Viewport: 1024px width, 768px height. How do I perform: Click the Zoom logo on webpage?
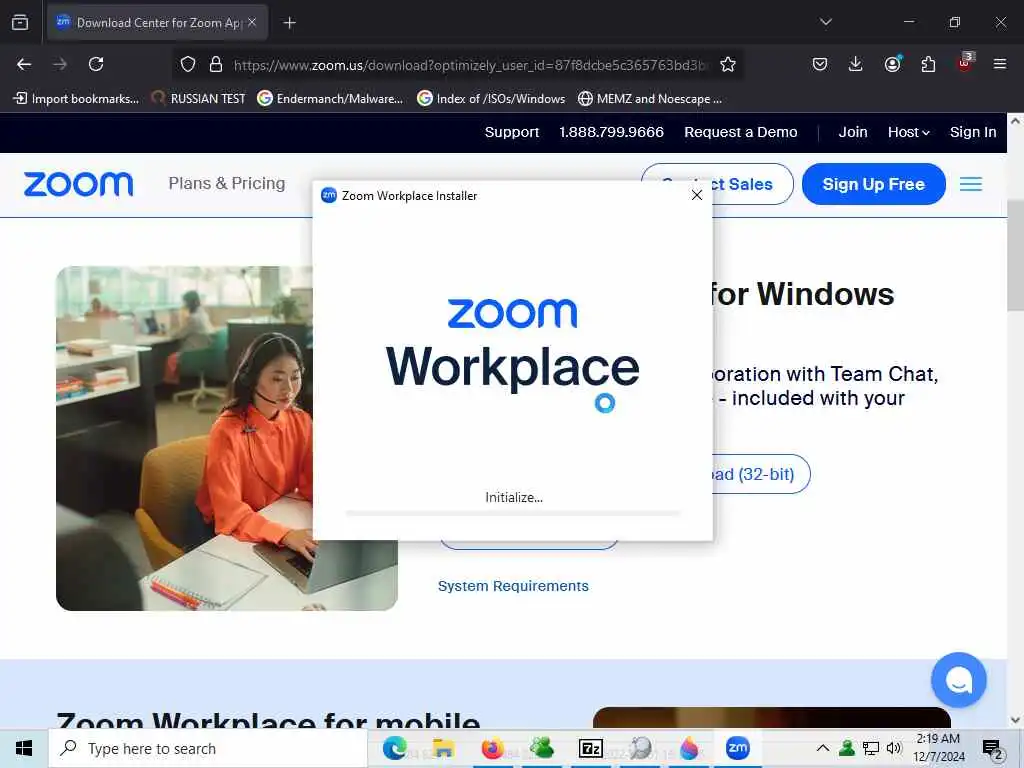click(78, 184)
